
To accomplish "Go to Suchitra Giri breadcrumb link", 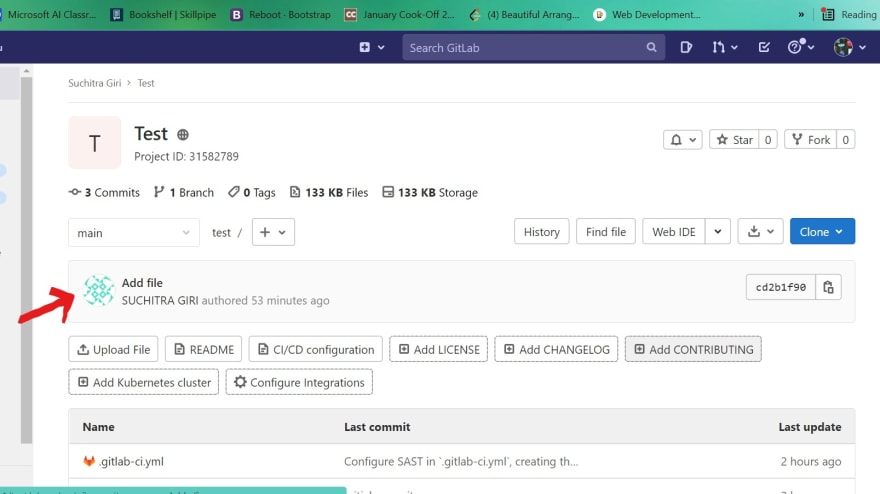I will click(94, 83).
